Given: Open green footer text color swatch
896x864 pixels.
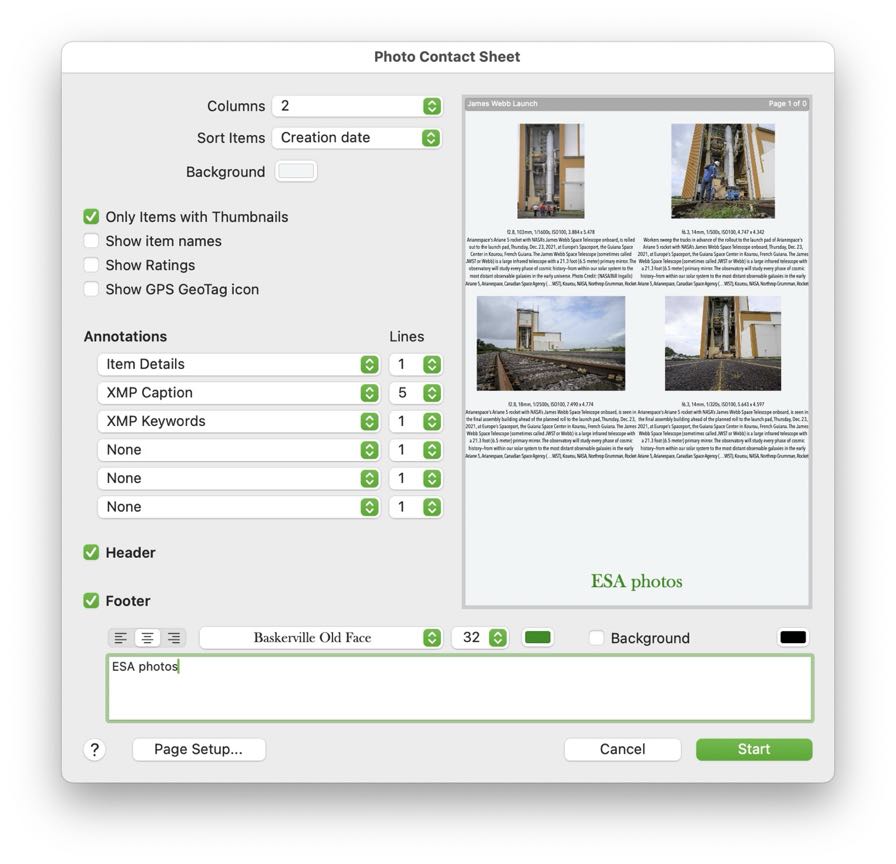Looking at the screenshot, I should [537, 638].
